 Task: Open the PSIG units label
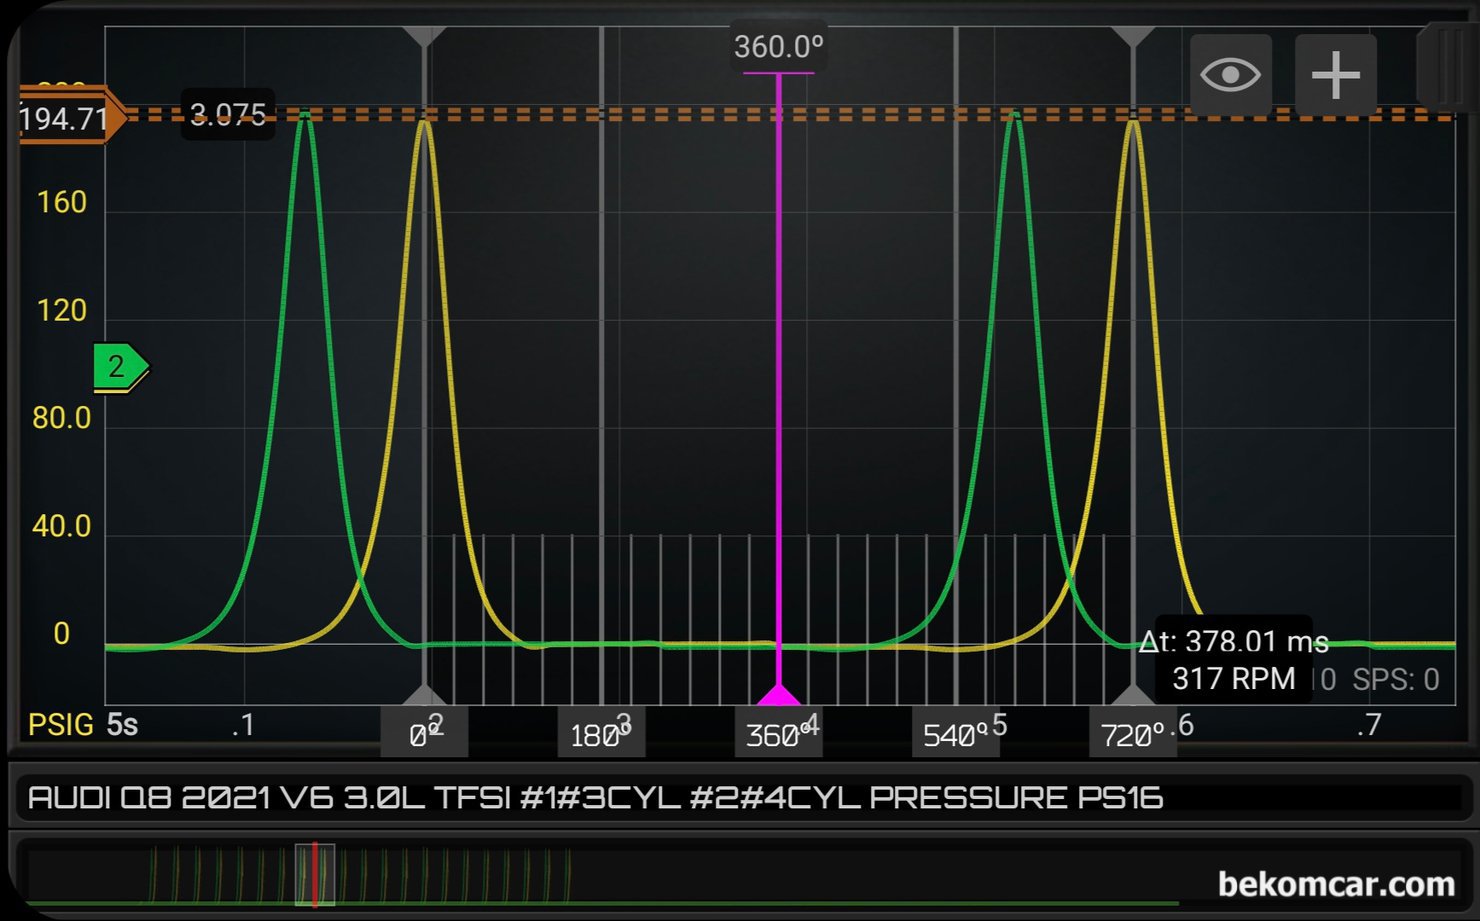60,724
